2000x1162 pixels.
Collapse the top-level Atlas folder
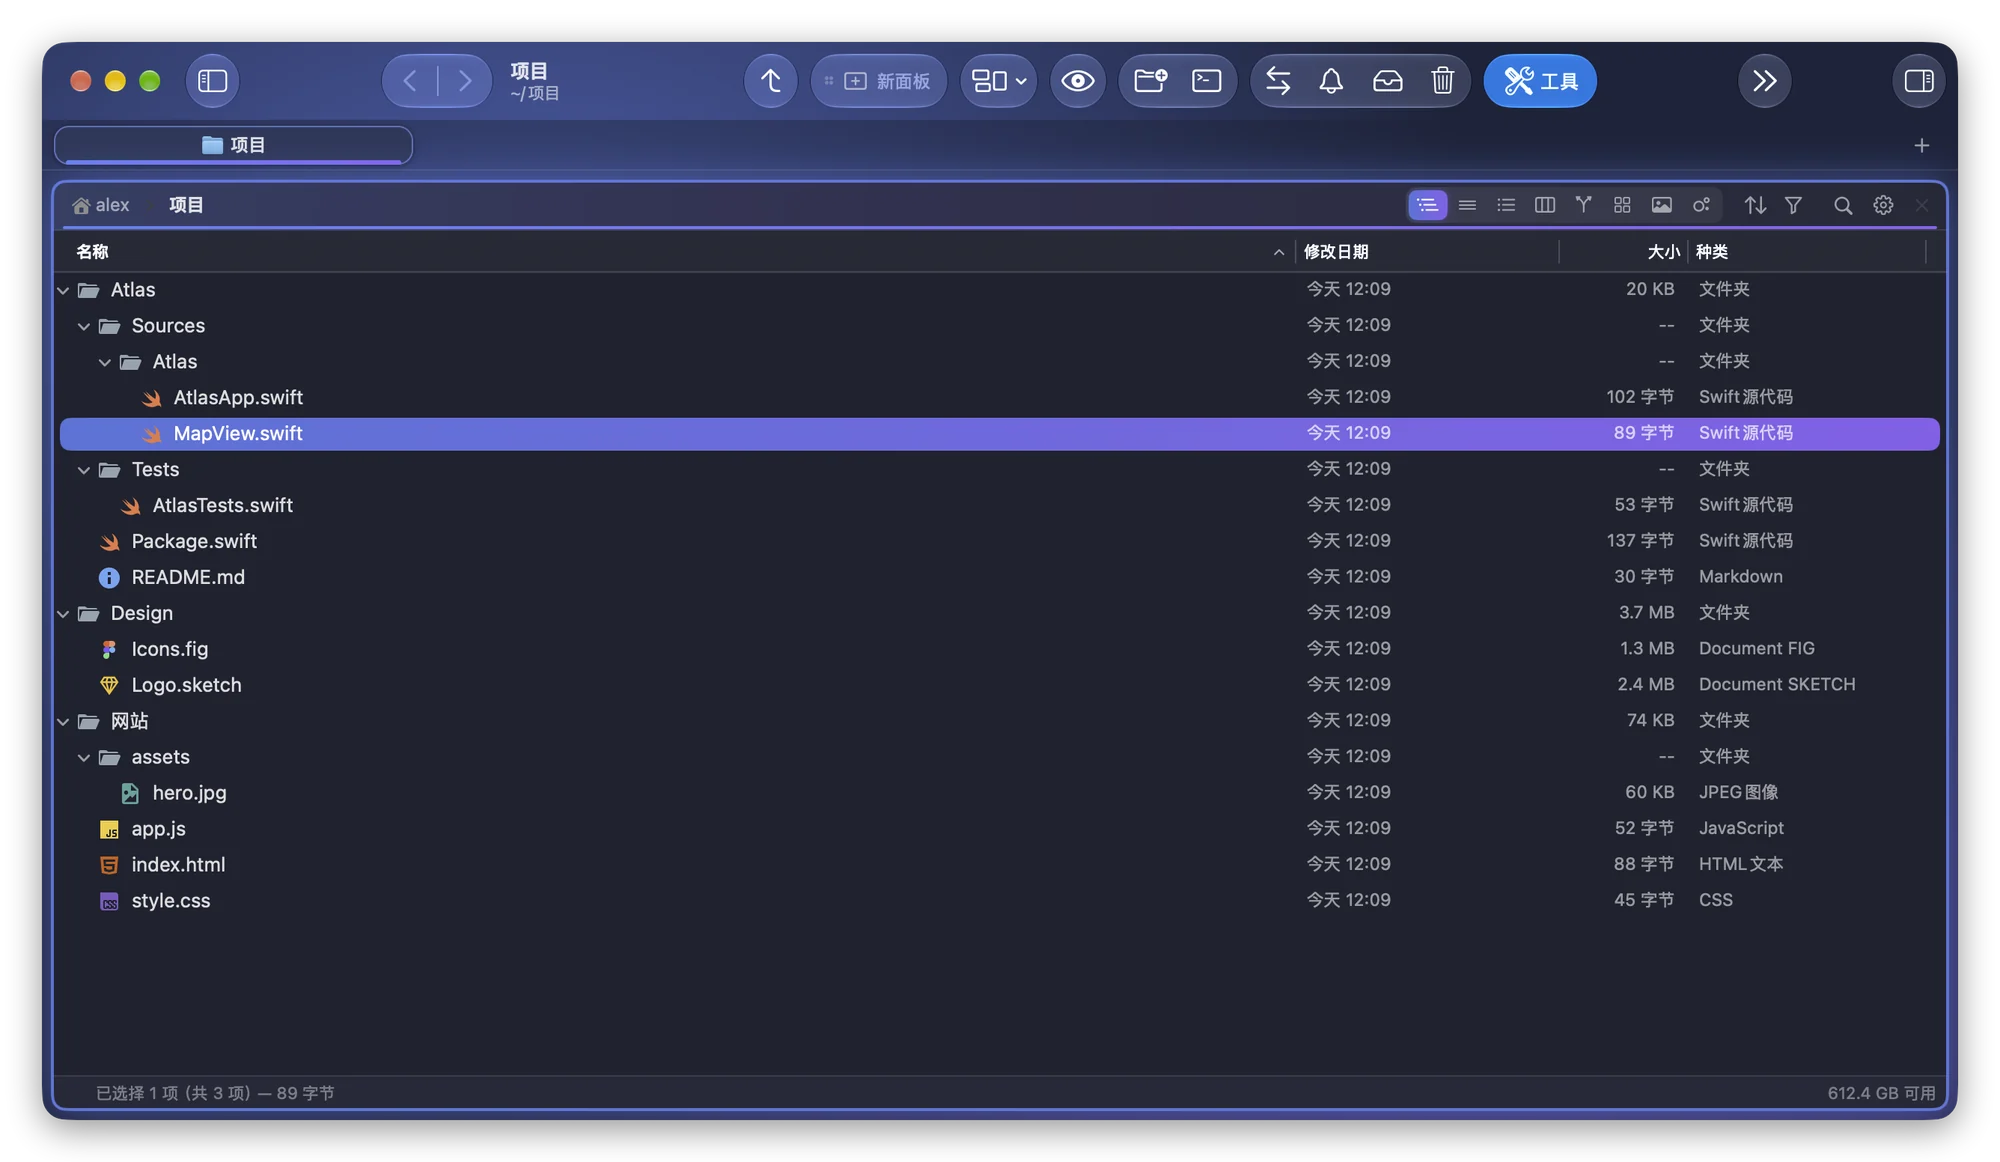(64, 290)
